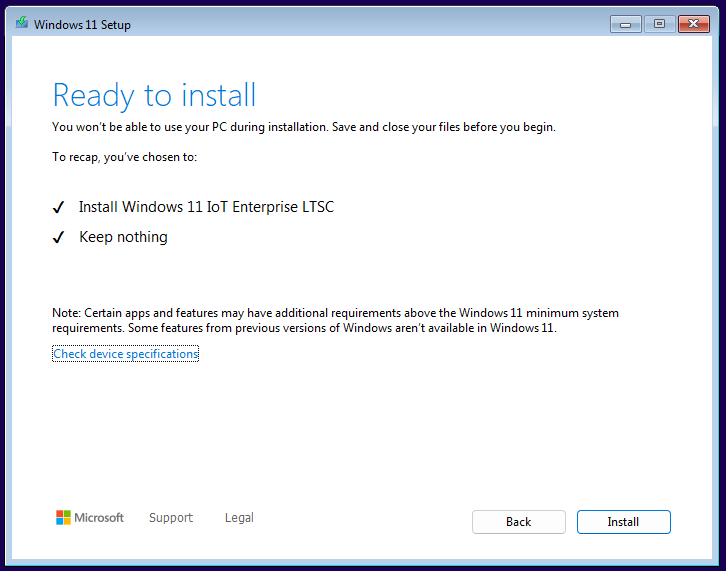Minimize the Windows 11 Setup window
The image size is (726, 571).
click(626, 24)
